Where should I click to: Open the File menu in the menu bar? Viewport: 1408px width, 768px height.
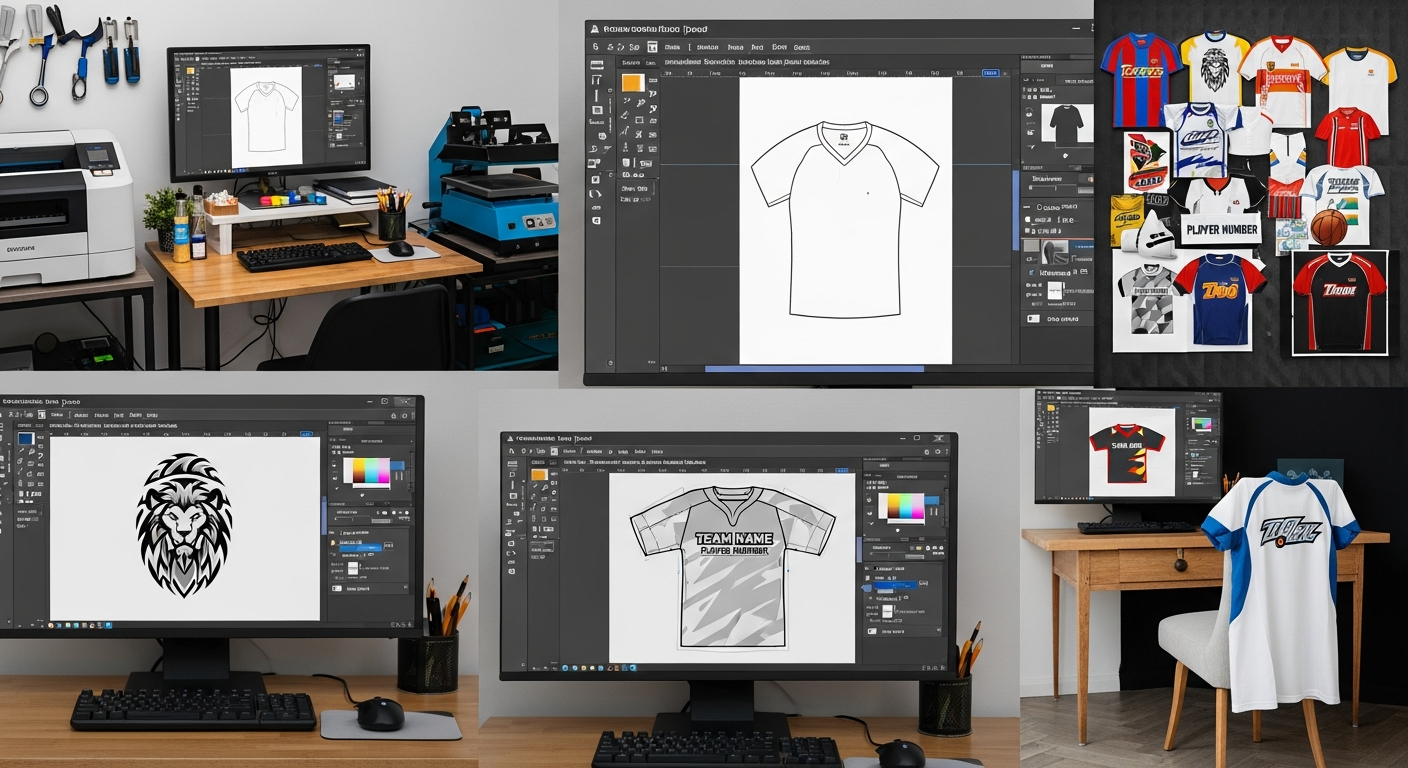(671, 47)
